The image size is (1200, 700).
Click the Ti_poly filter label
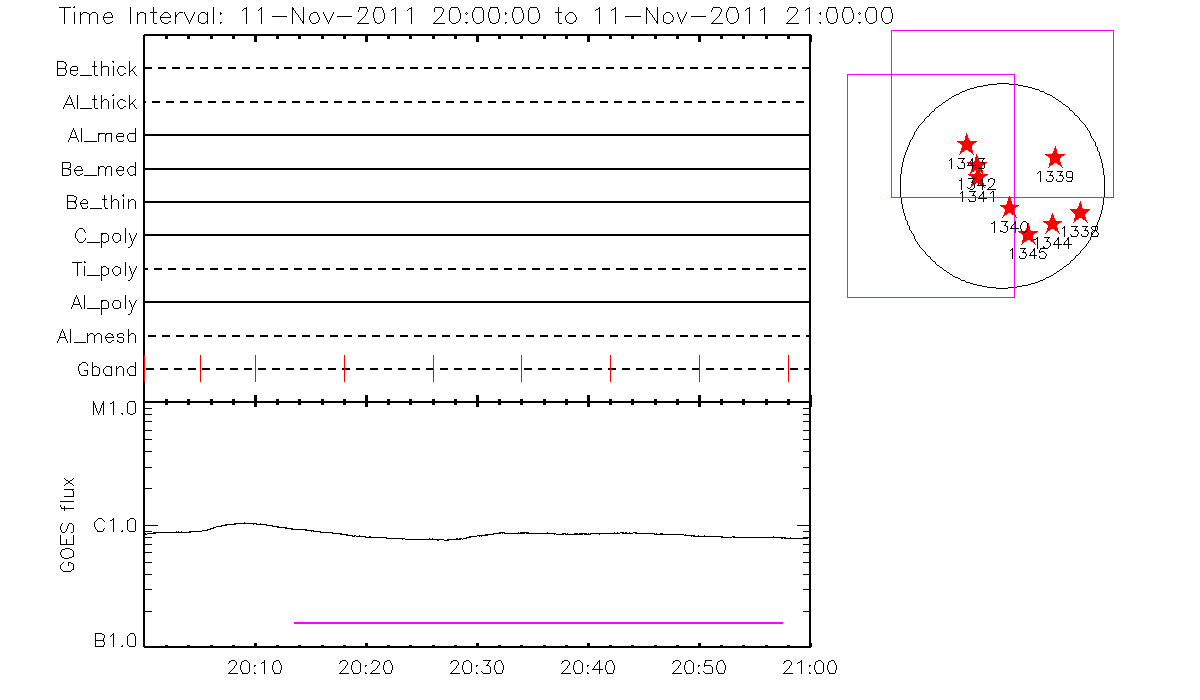104,270
